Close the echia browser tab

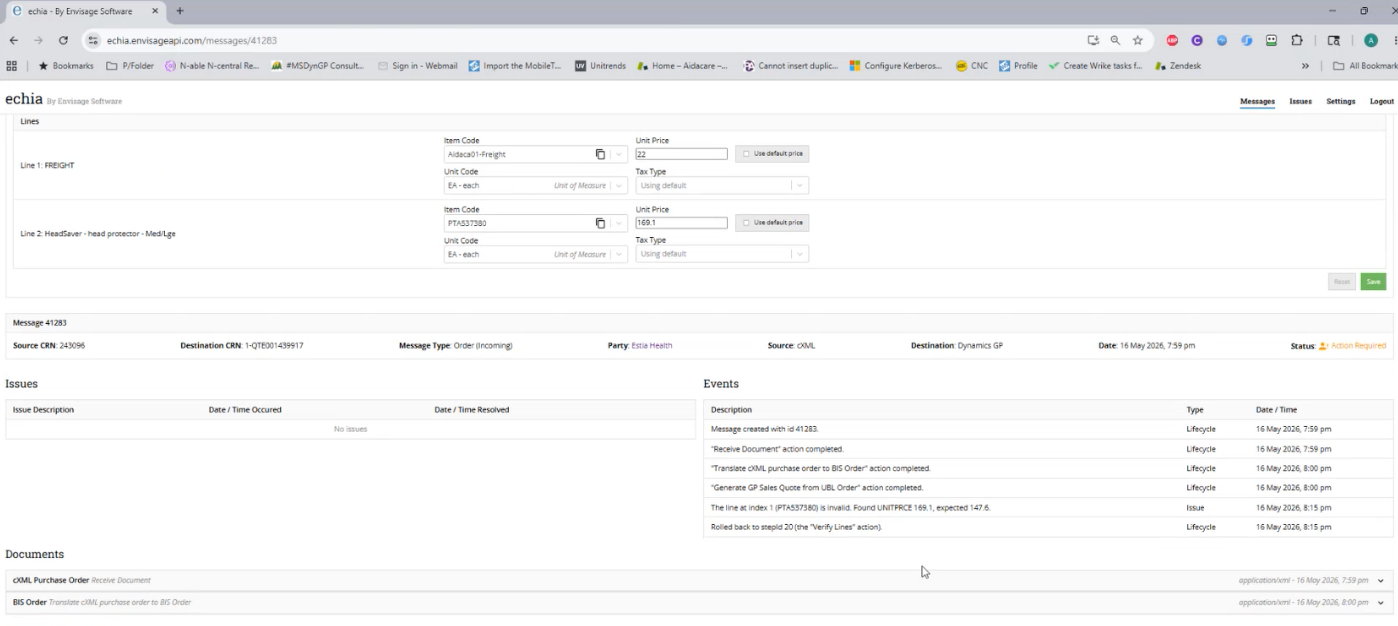[x=156, y=11]
